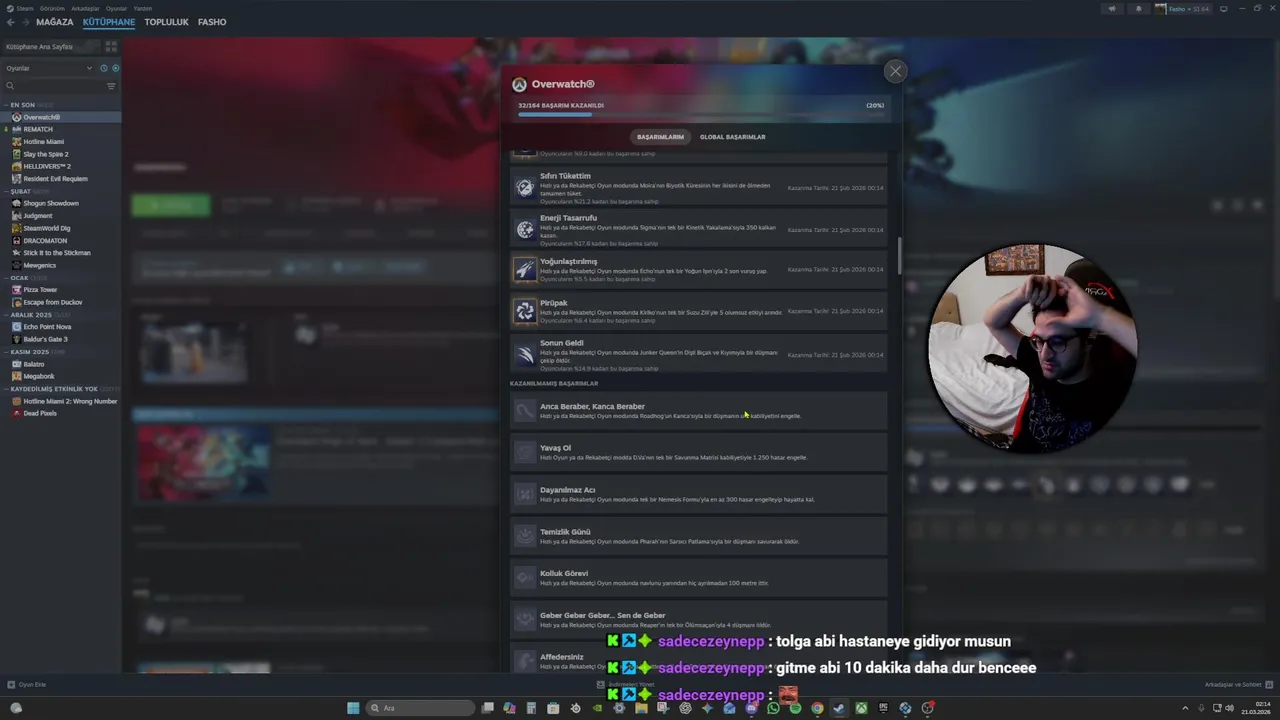Select Hotline Miami in the library
This screenshot has width=1280, height=720.
(x=61, y=142)
